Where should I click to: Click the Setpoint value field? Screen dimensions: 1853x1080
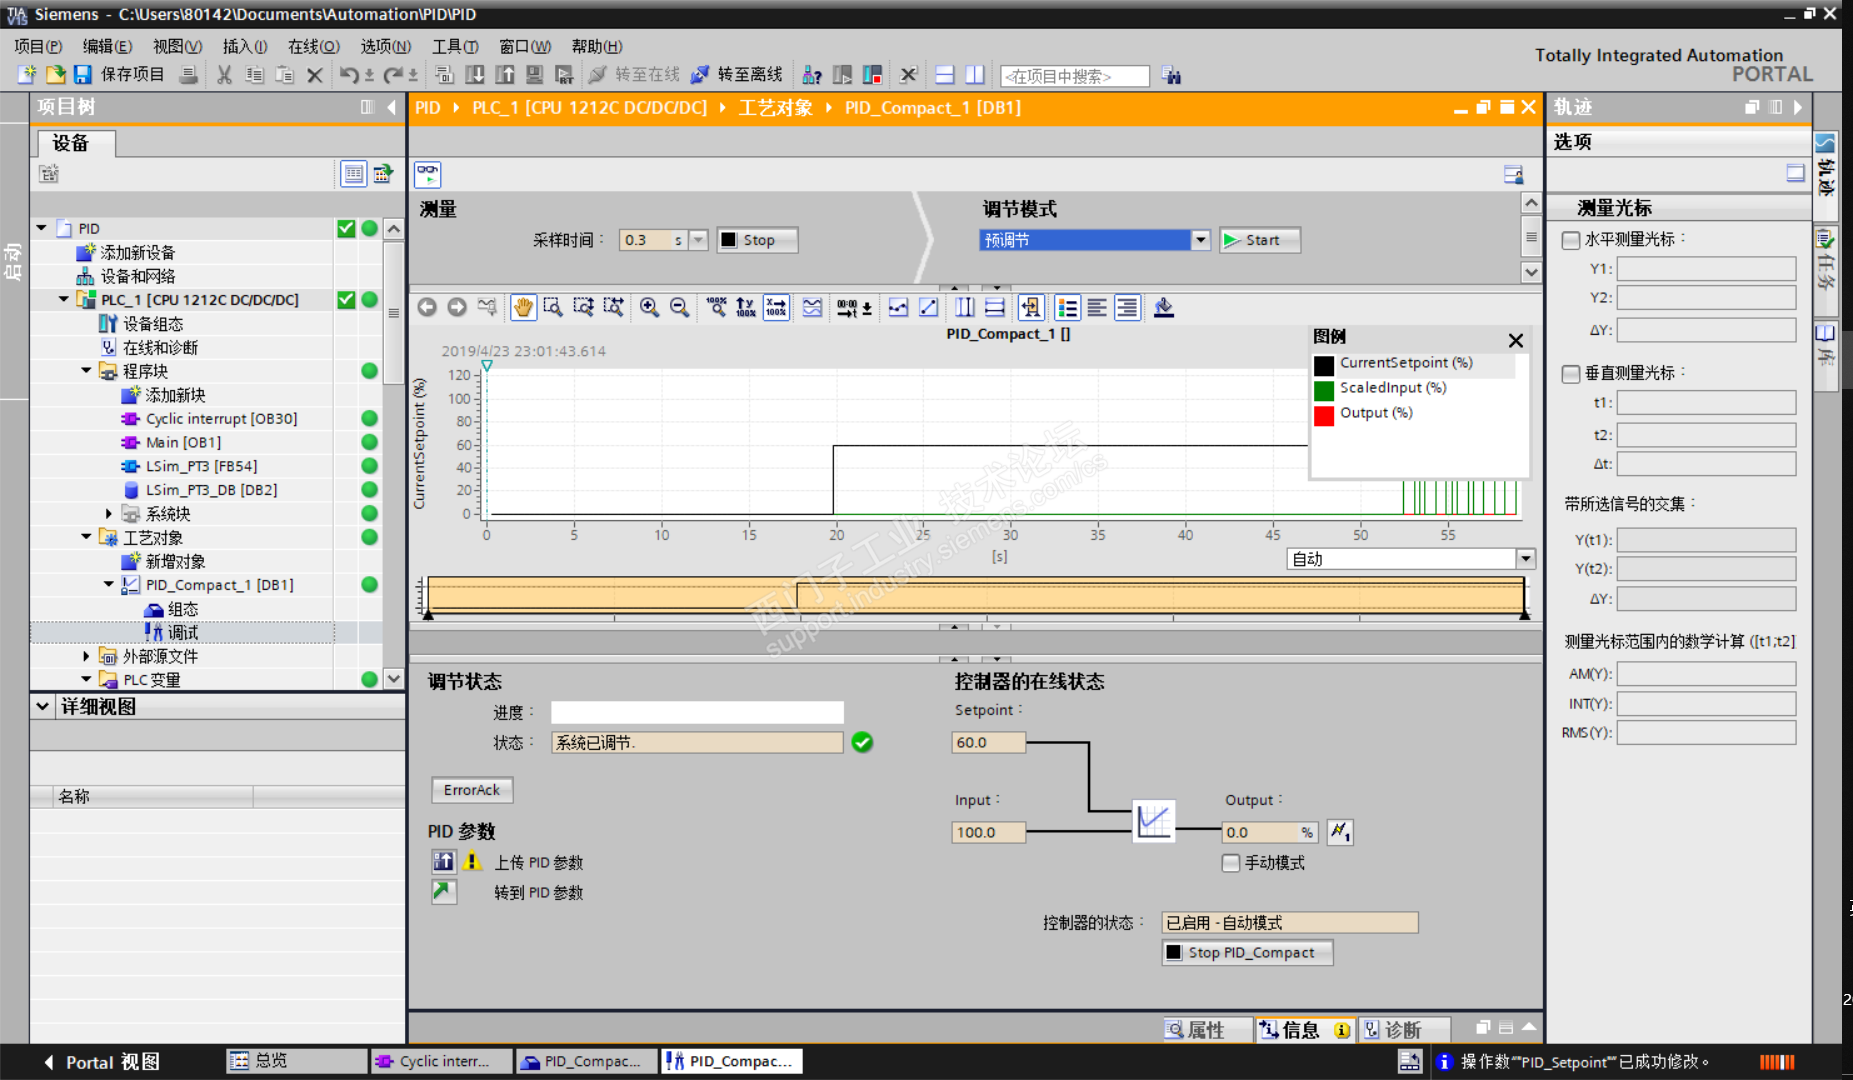coord(988,742)
